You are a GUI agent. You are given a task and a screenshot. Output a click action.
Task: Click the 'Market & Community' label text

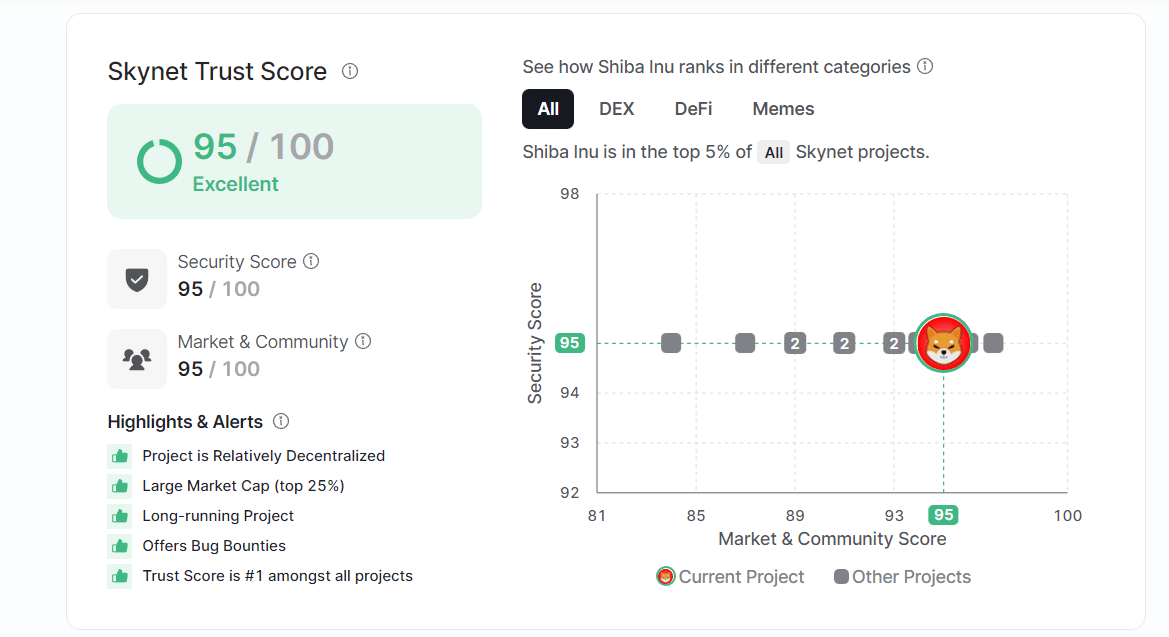click(x=262, y=342)
